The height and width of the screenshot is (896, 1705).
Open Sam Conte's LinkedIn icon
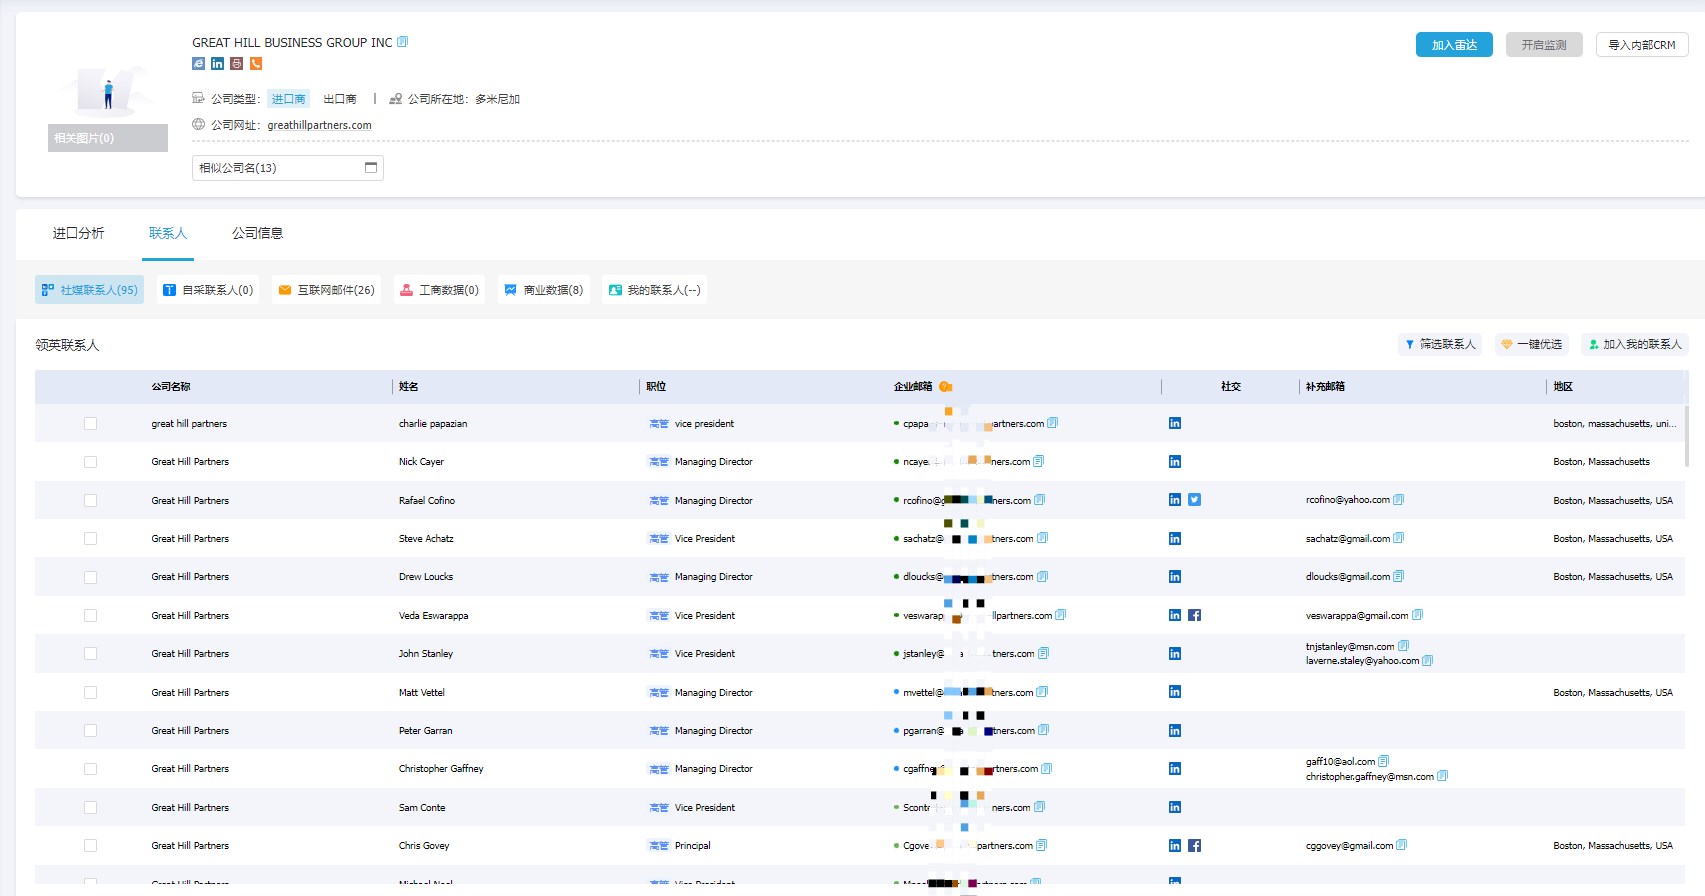click(1175, 807)
